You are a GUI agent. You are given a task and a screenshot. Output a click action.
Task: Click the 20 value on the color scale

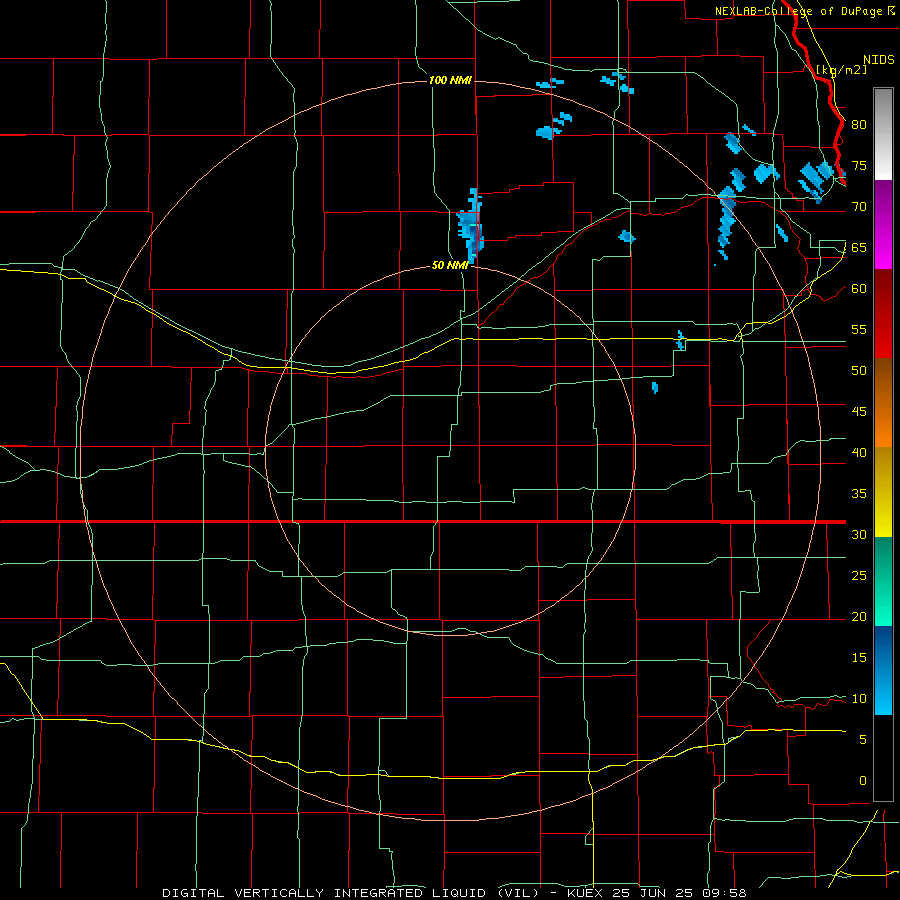859,617
